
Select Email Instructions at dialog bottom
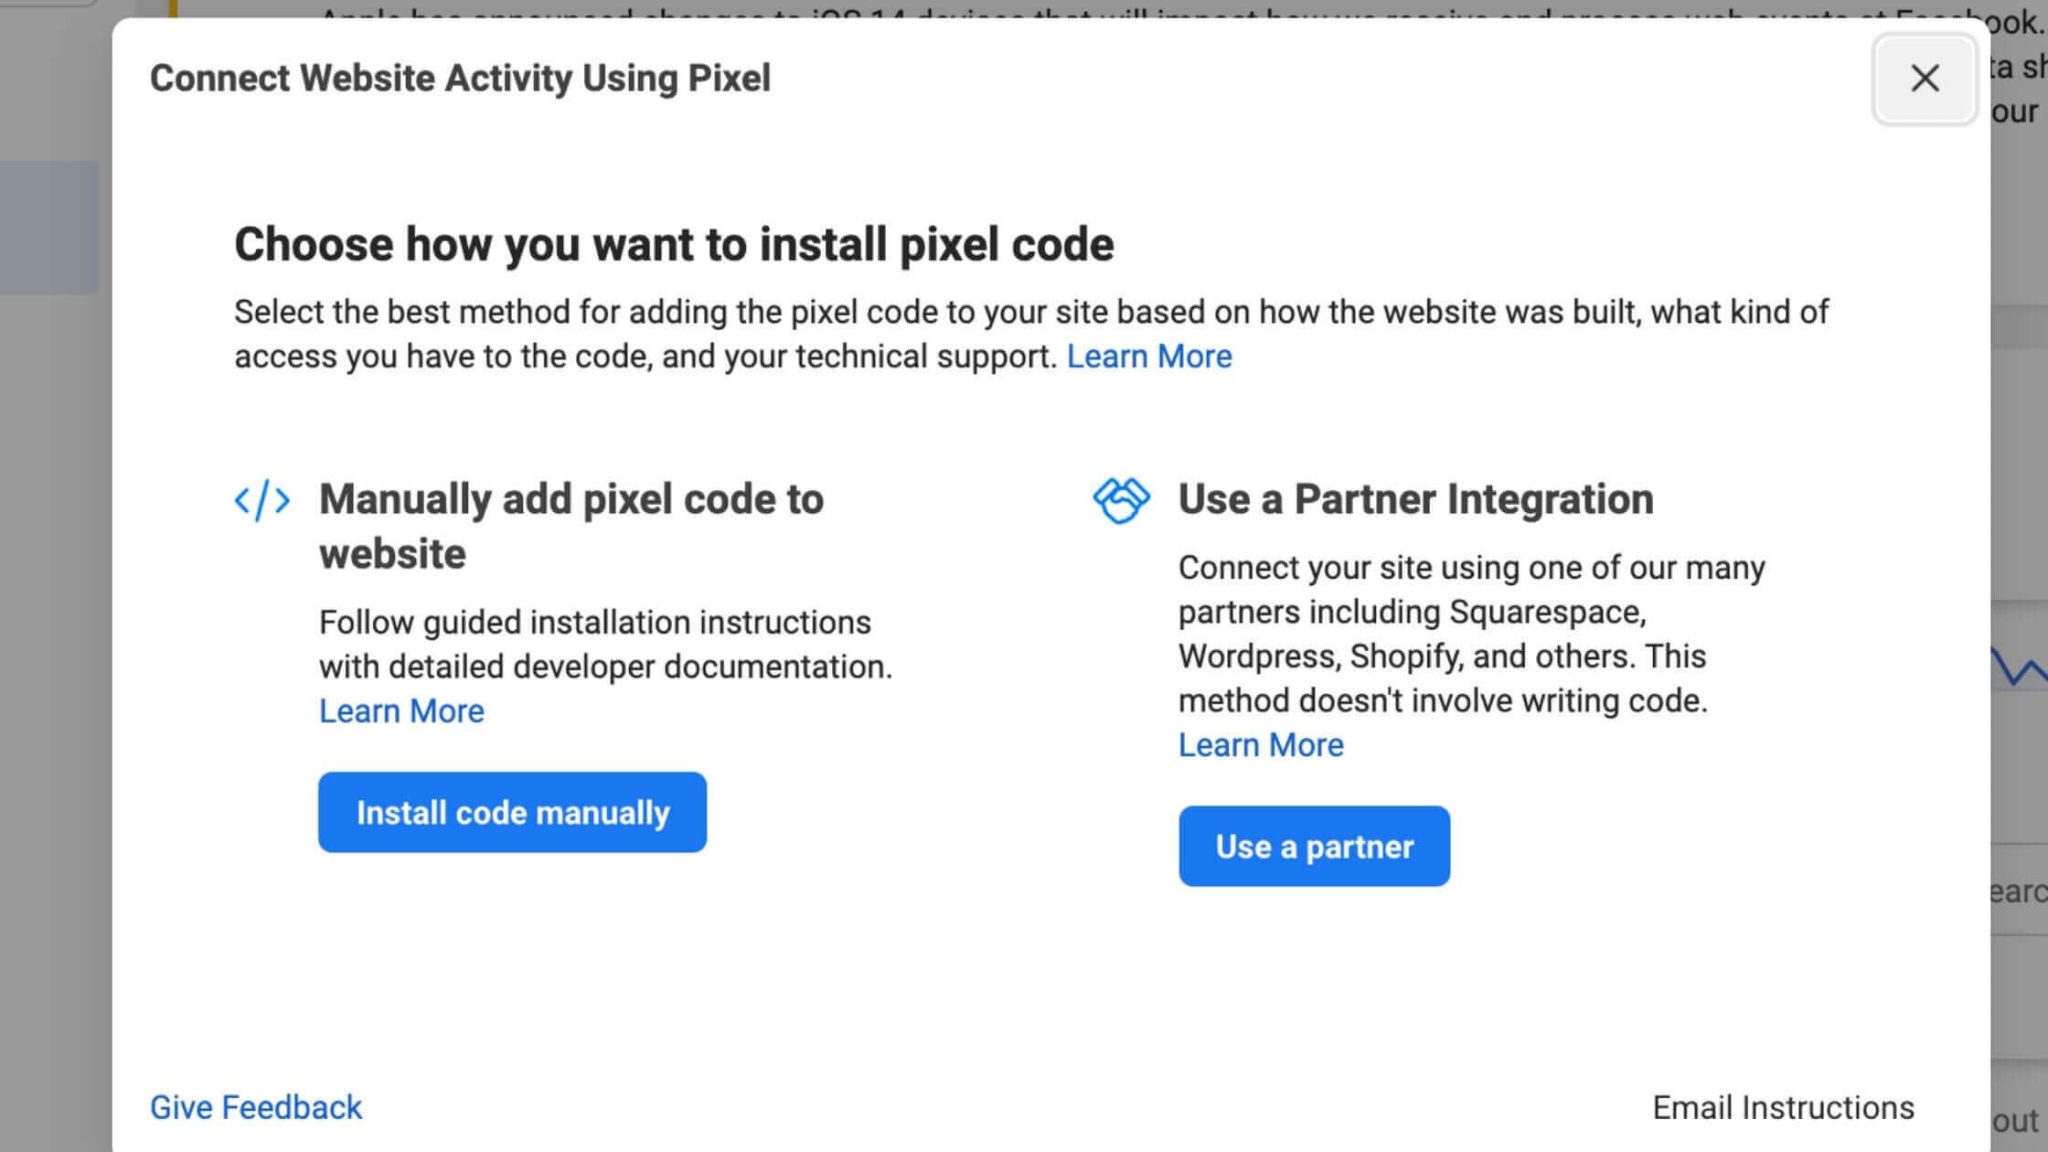coord(1783,1108)
